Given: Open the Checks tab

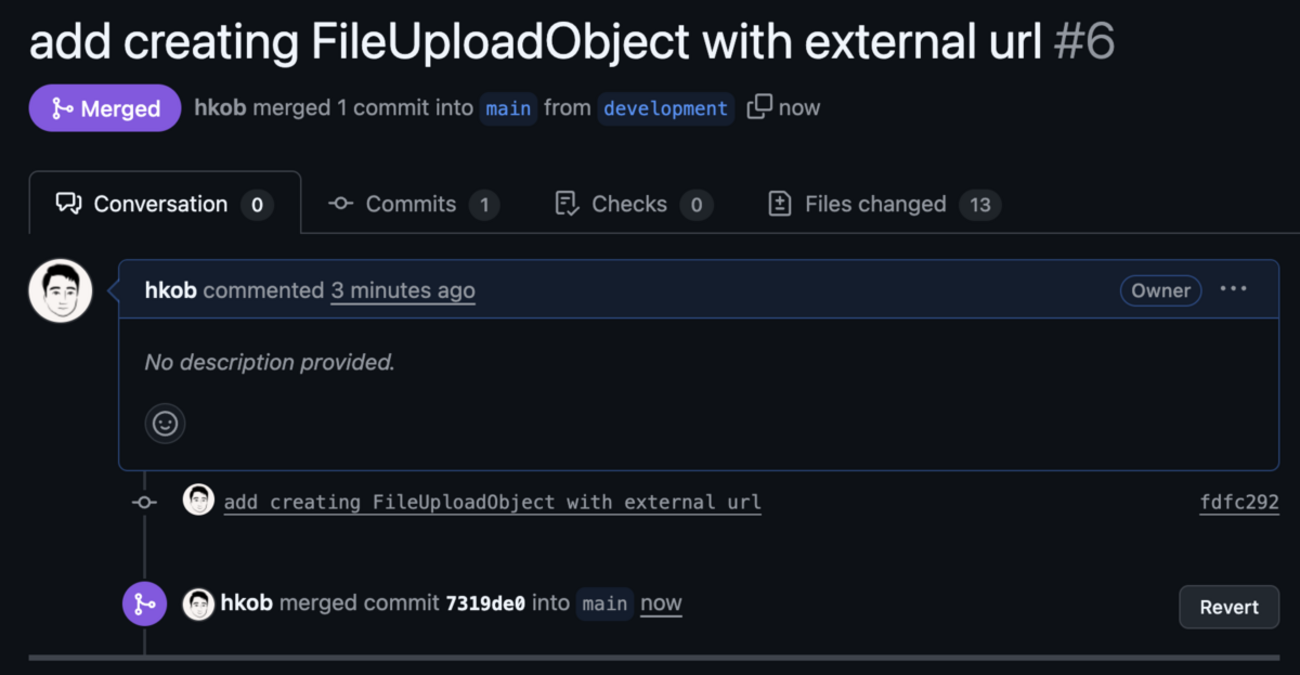Looking at the screenshot, I should (x=632, y=204).
